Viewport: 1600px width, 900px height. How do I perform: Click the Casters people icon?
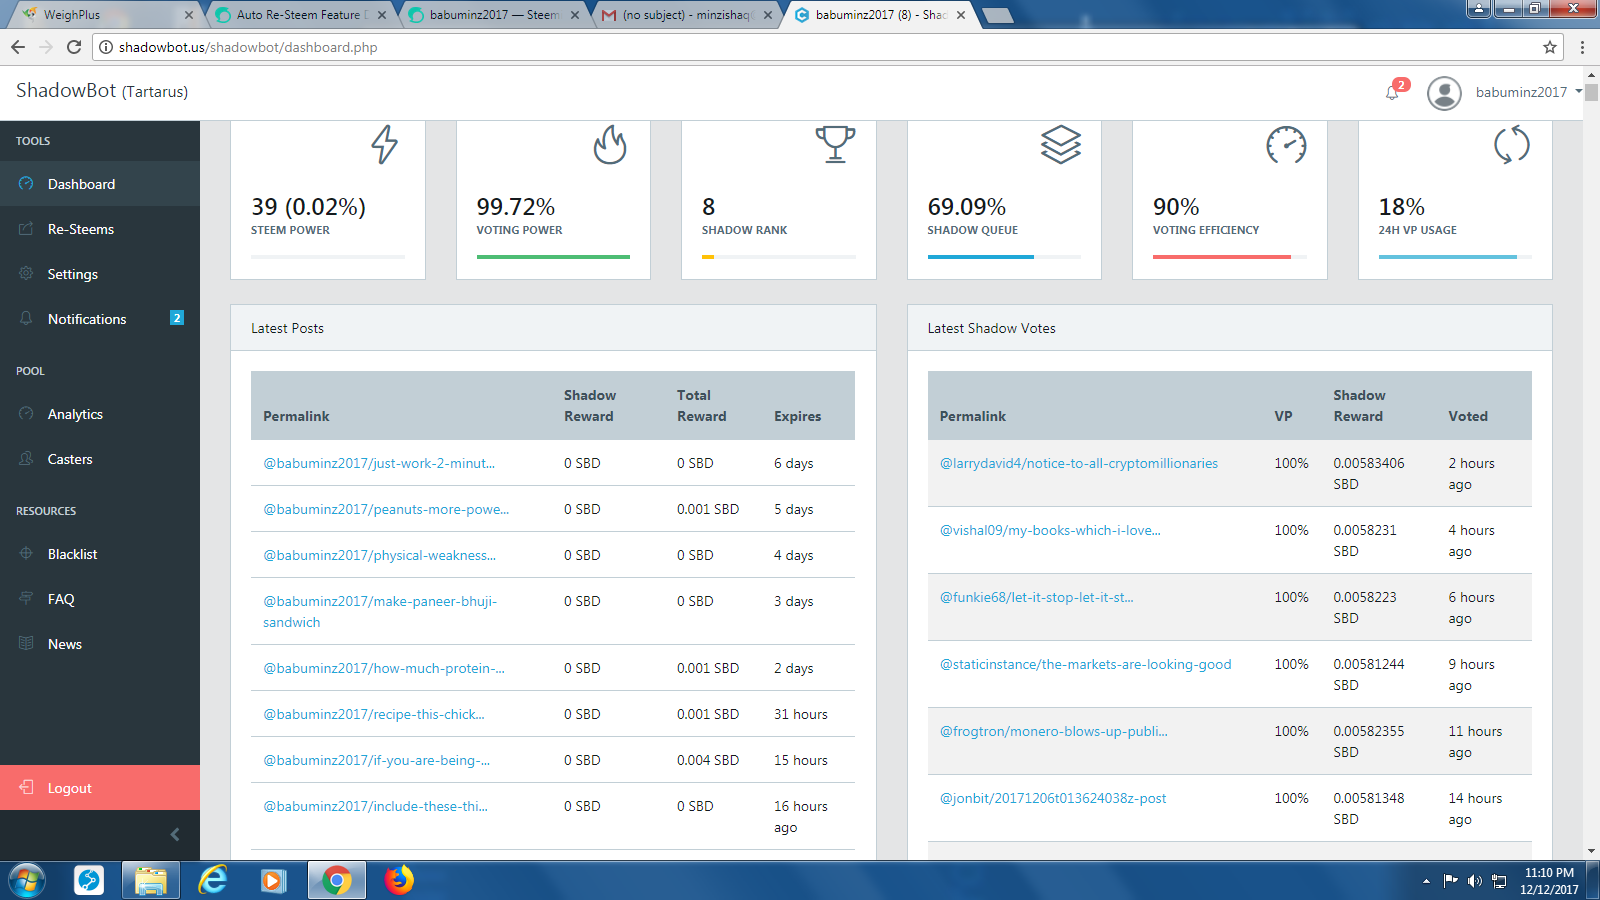tap(26, 458)
